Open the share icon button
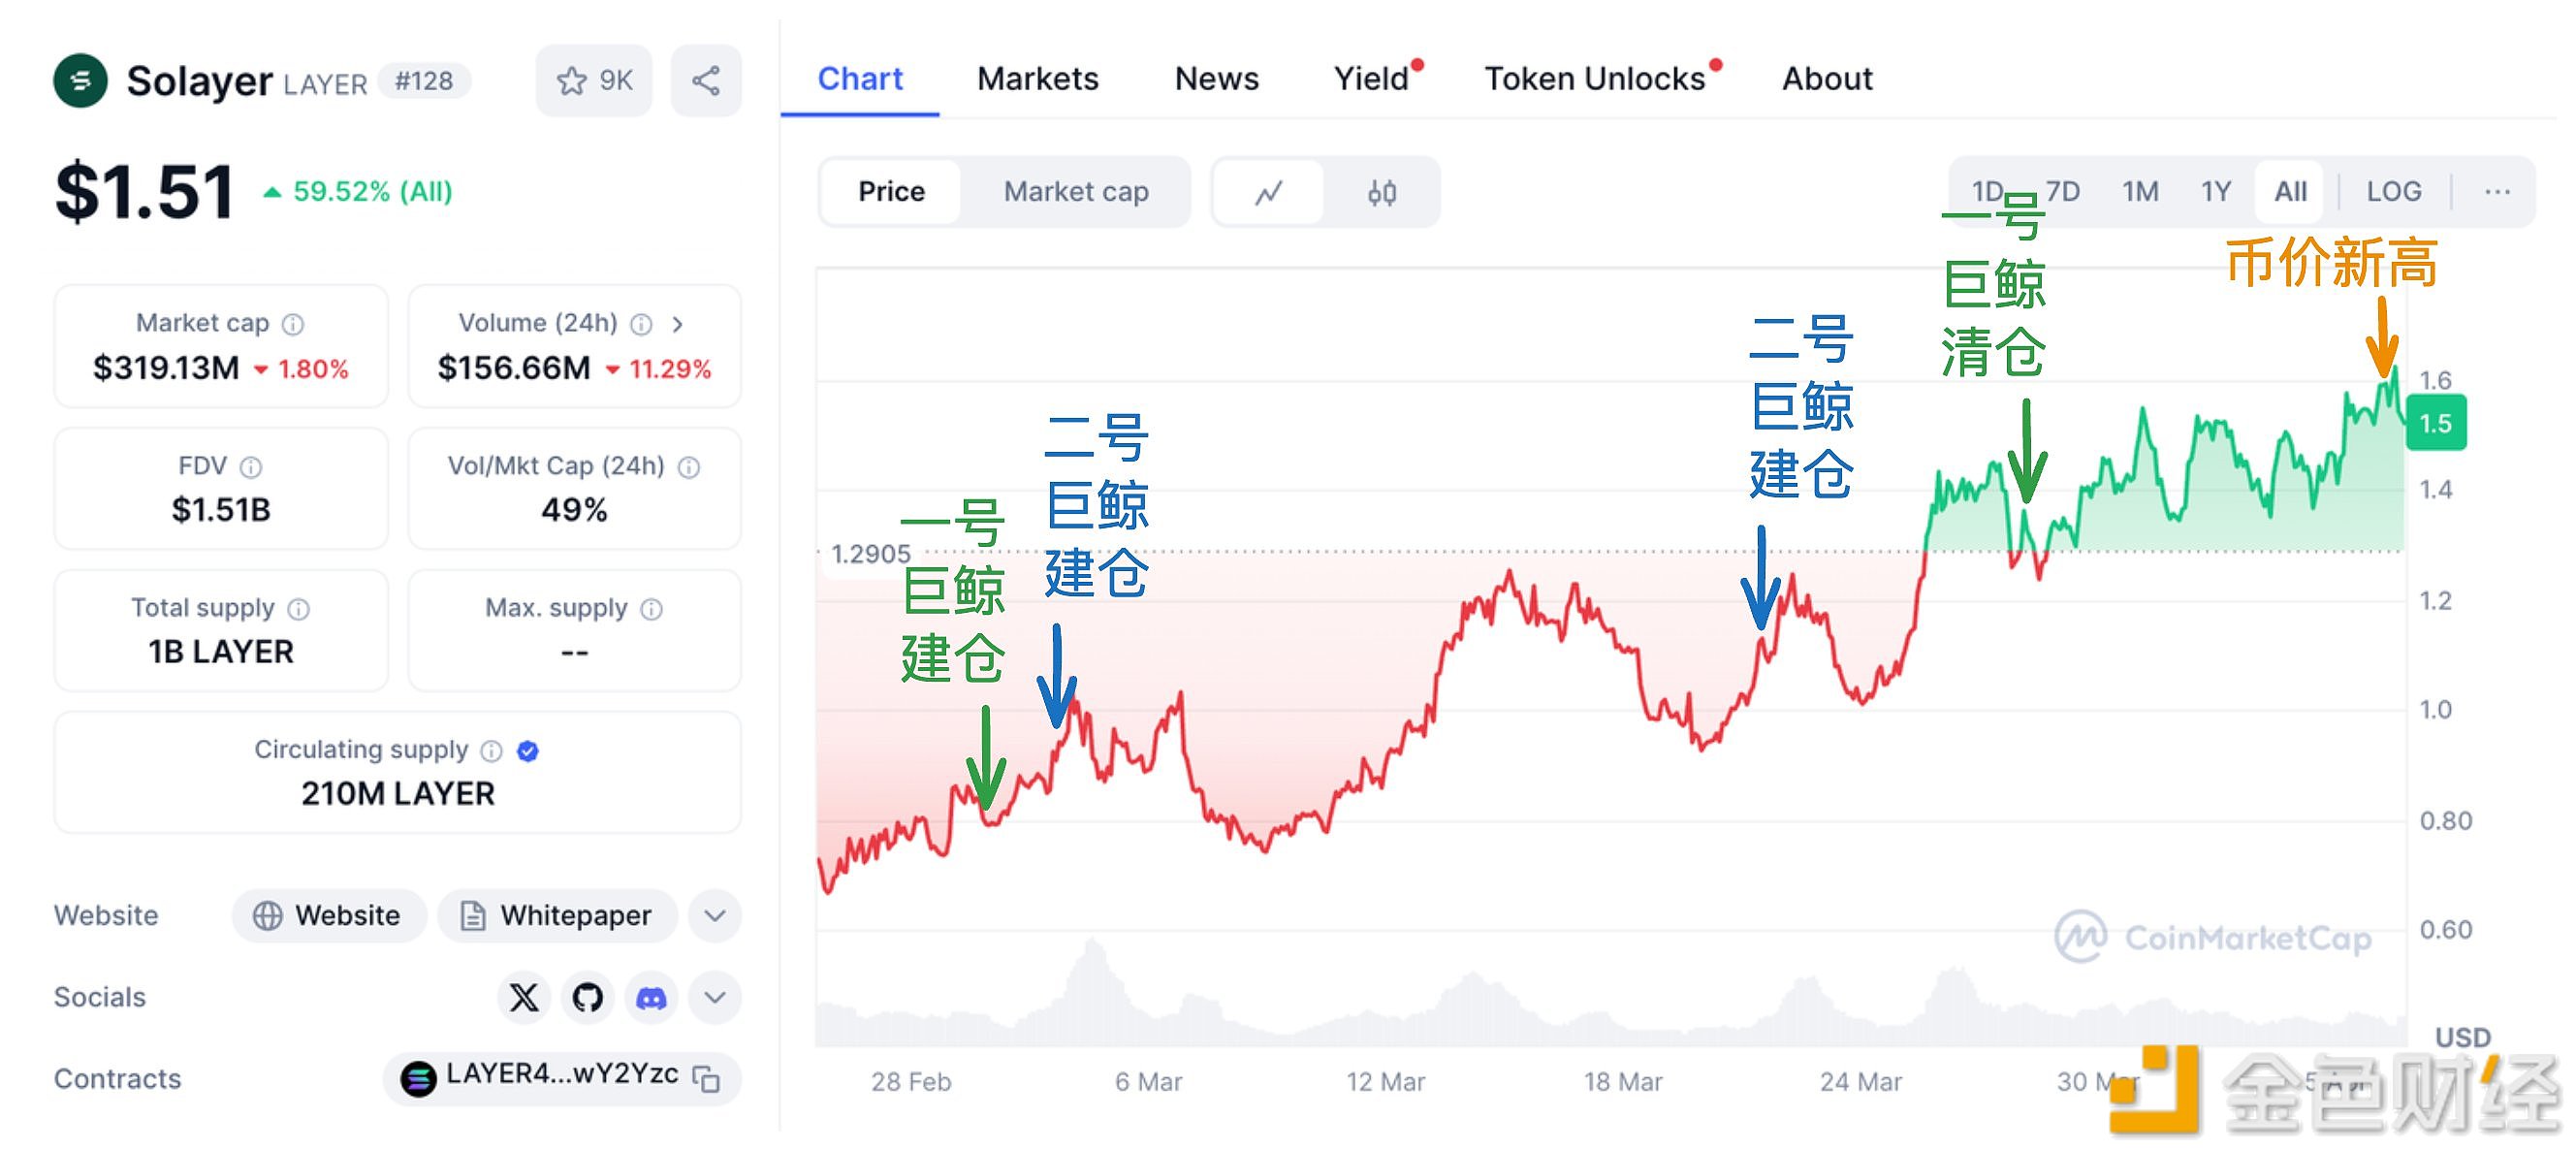 pyautogui.click(x=706, y=80)
